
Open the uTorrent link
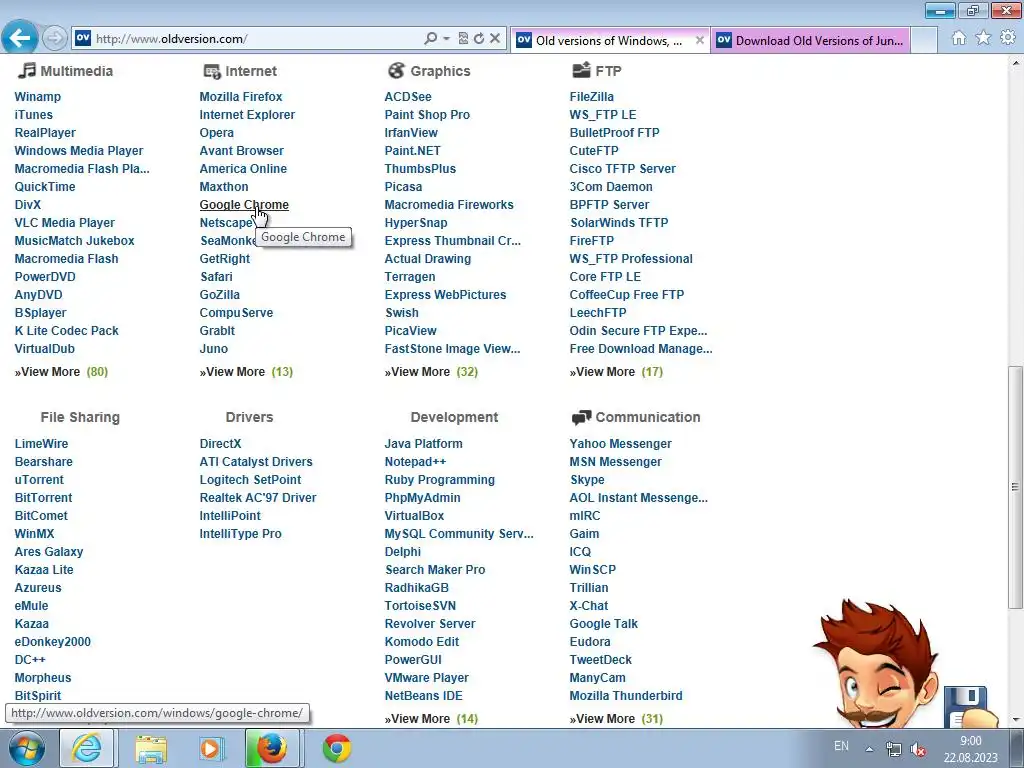[x=39, y=479]
